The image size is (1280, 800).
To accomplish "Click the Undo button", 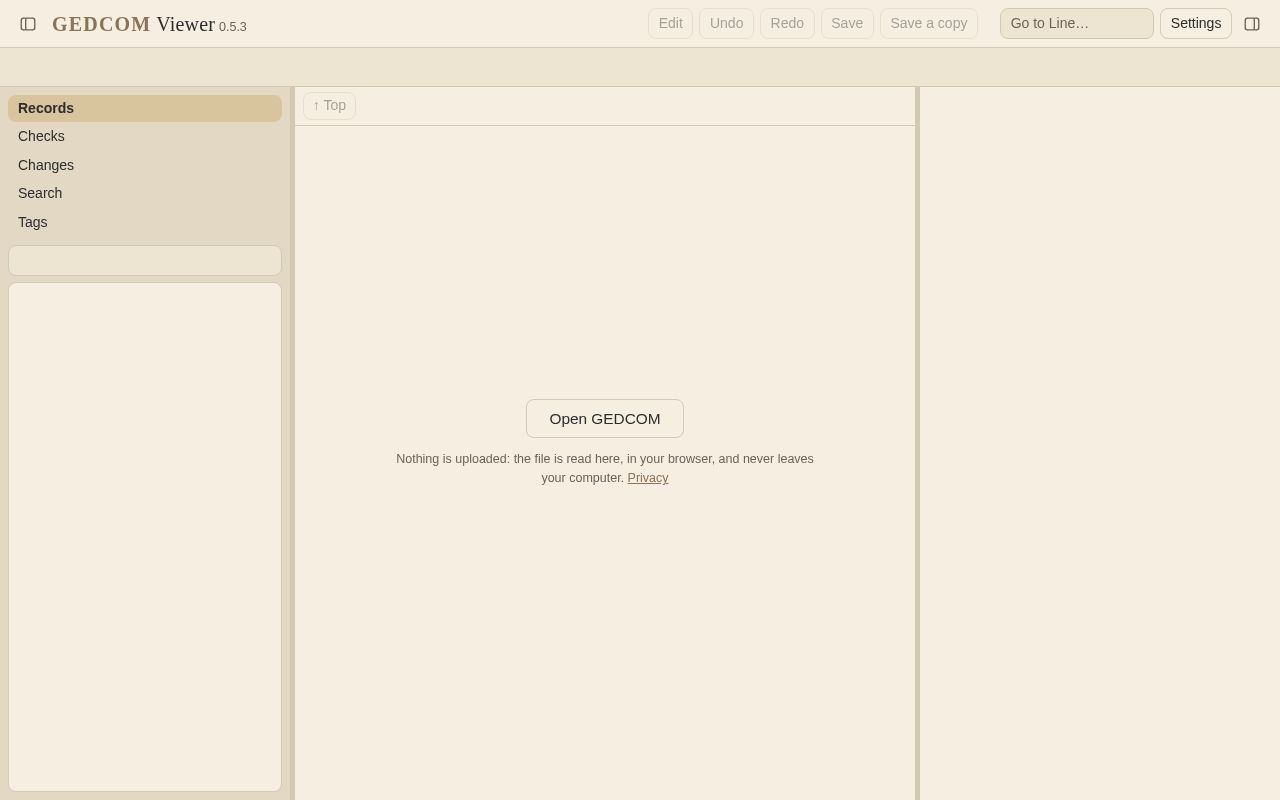I will click(x=727, y=23).
